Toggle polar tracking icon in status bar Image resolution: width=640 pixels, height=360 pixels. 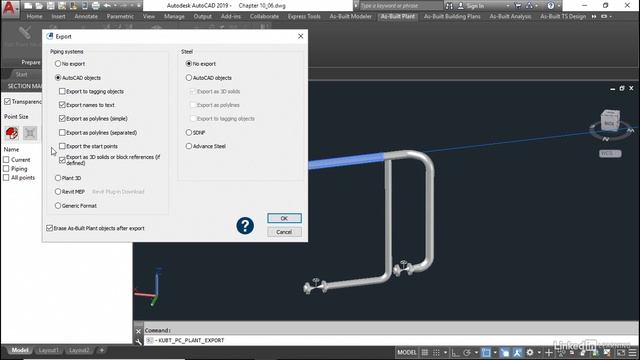[467, 352]
